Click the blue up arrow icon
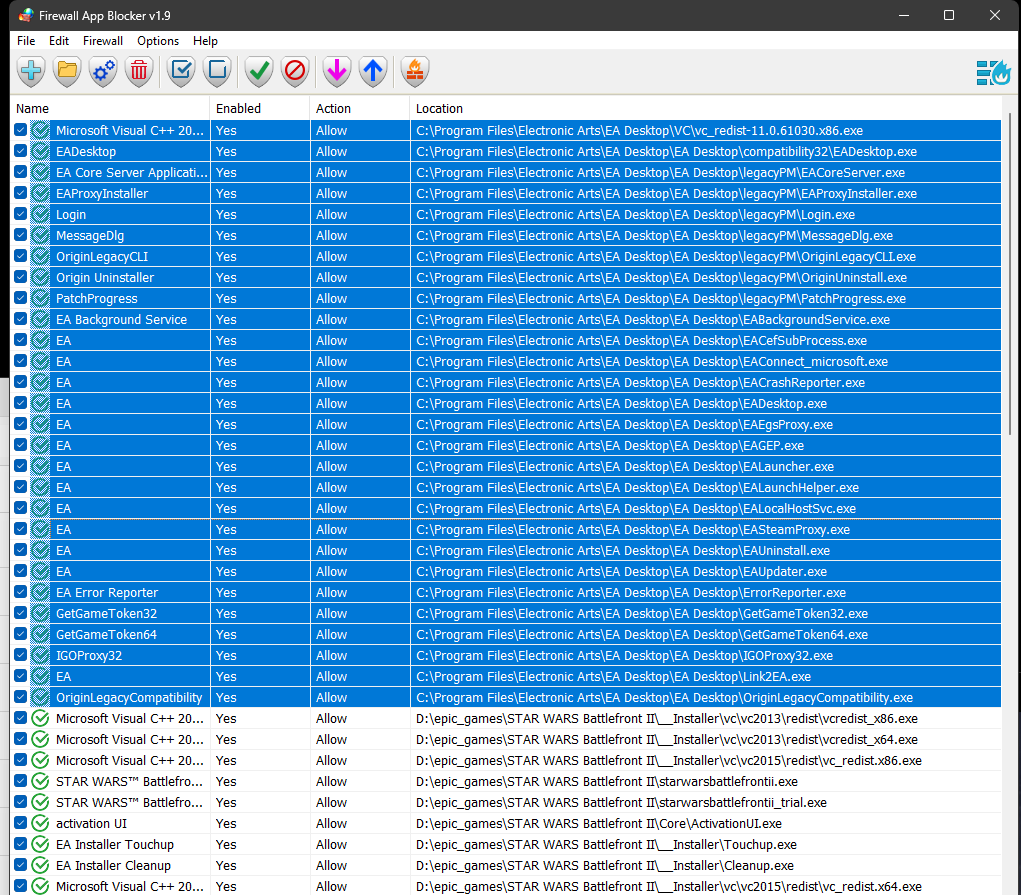 coord(373,71)
